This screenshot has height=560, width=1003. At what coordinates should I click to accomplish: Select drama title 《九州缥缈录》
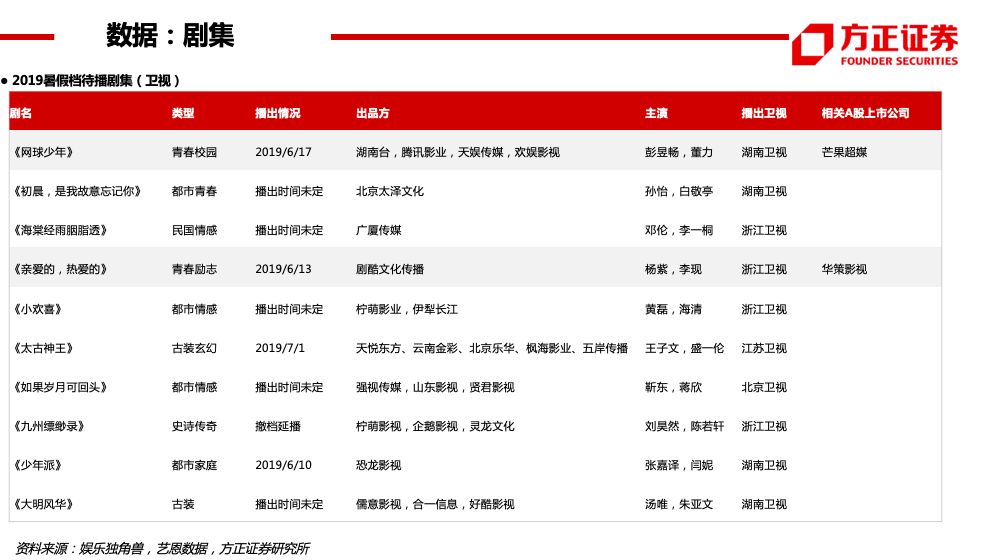pyautogui.click(x=49, y=426)
